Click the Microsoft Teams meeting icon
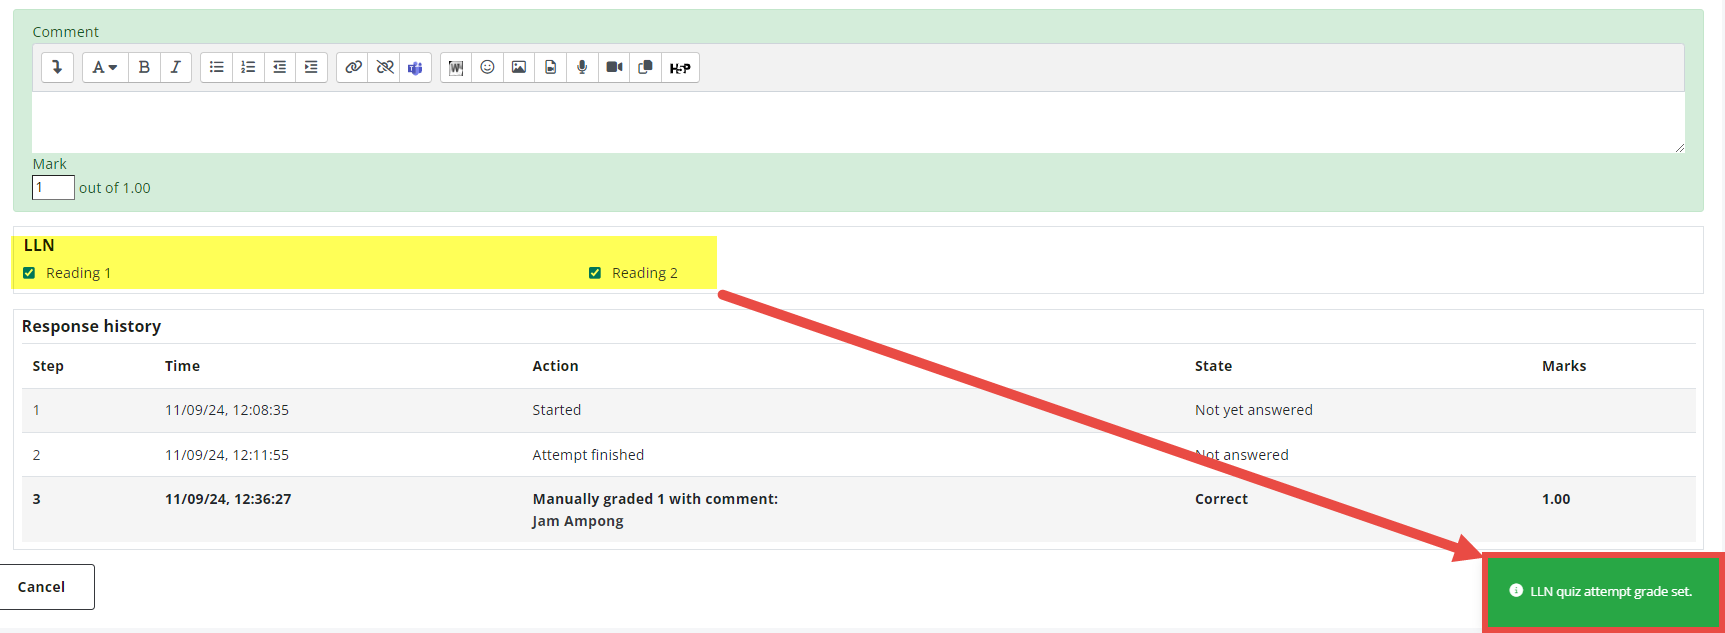Viewport: 1725px width, 633px height. pyautogui.click(x=415, y=67)
